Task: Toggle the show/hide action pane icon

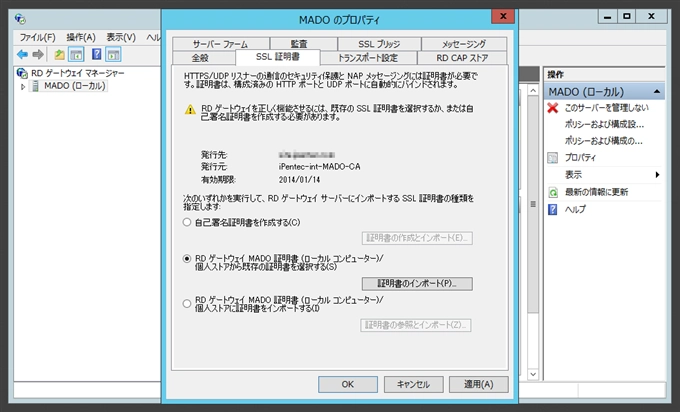Action: (114, 55)
